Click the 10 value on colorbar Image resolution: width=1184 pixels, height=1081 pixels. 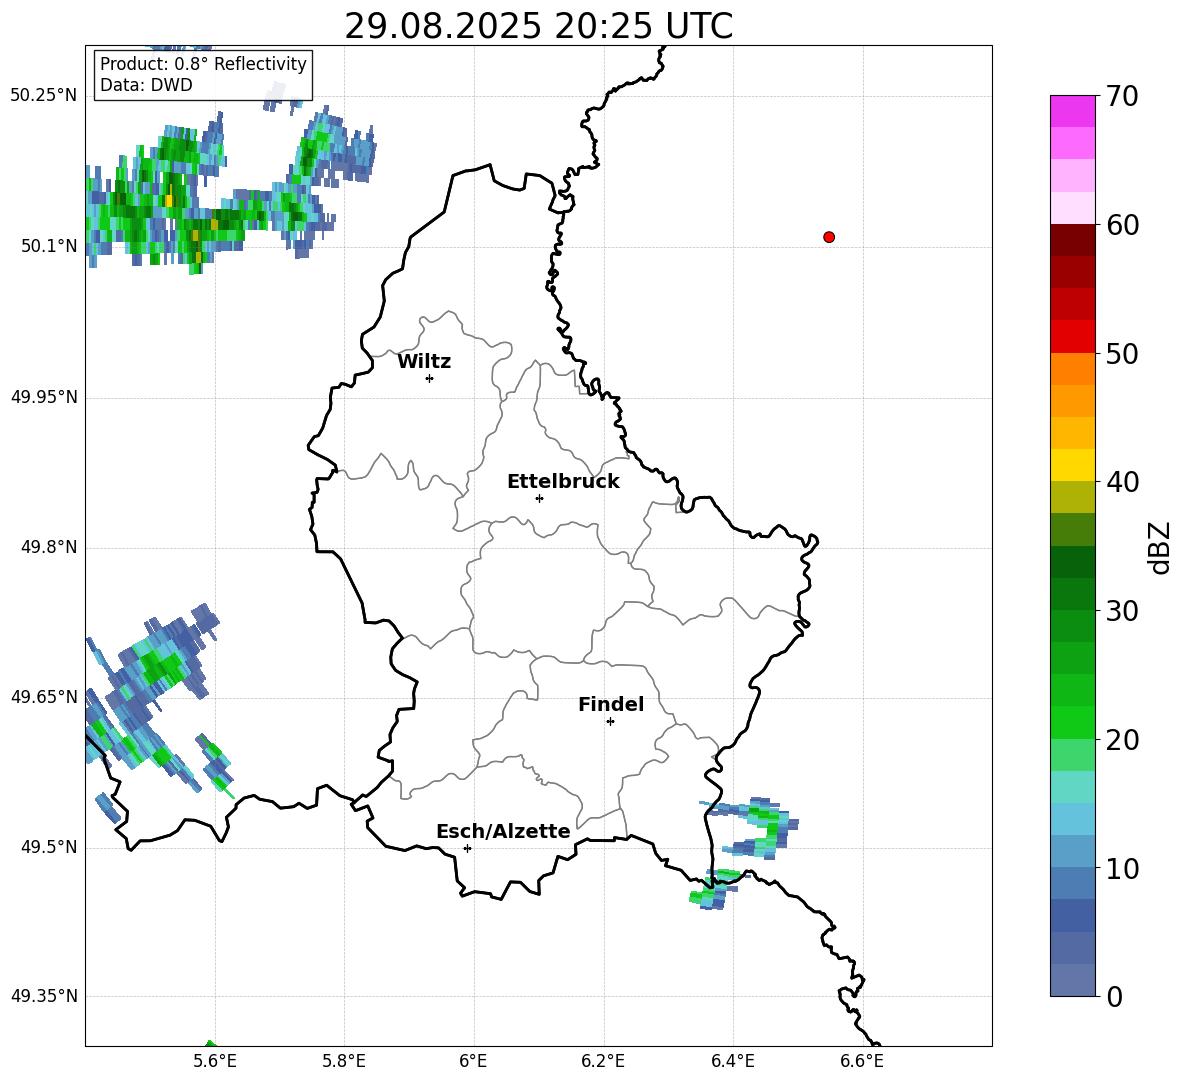point(1122,869)
